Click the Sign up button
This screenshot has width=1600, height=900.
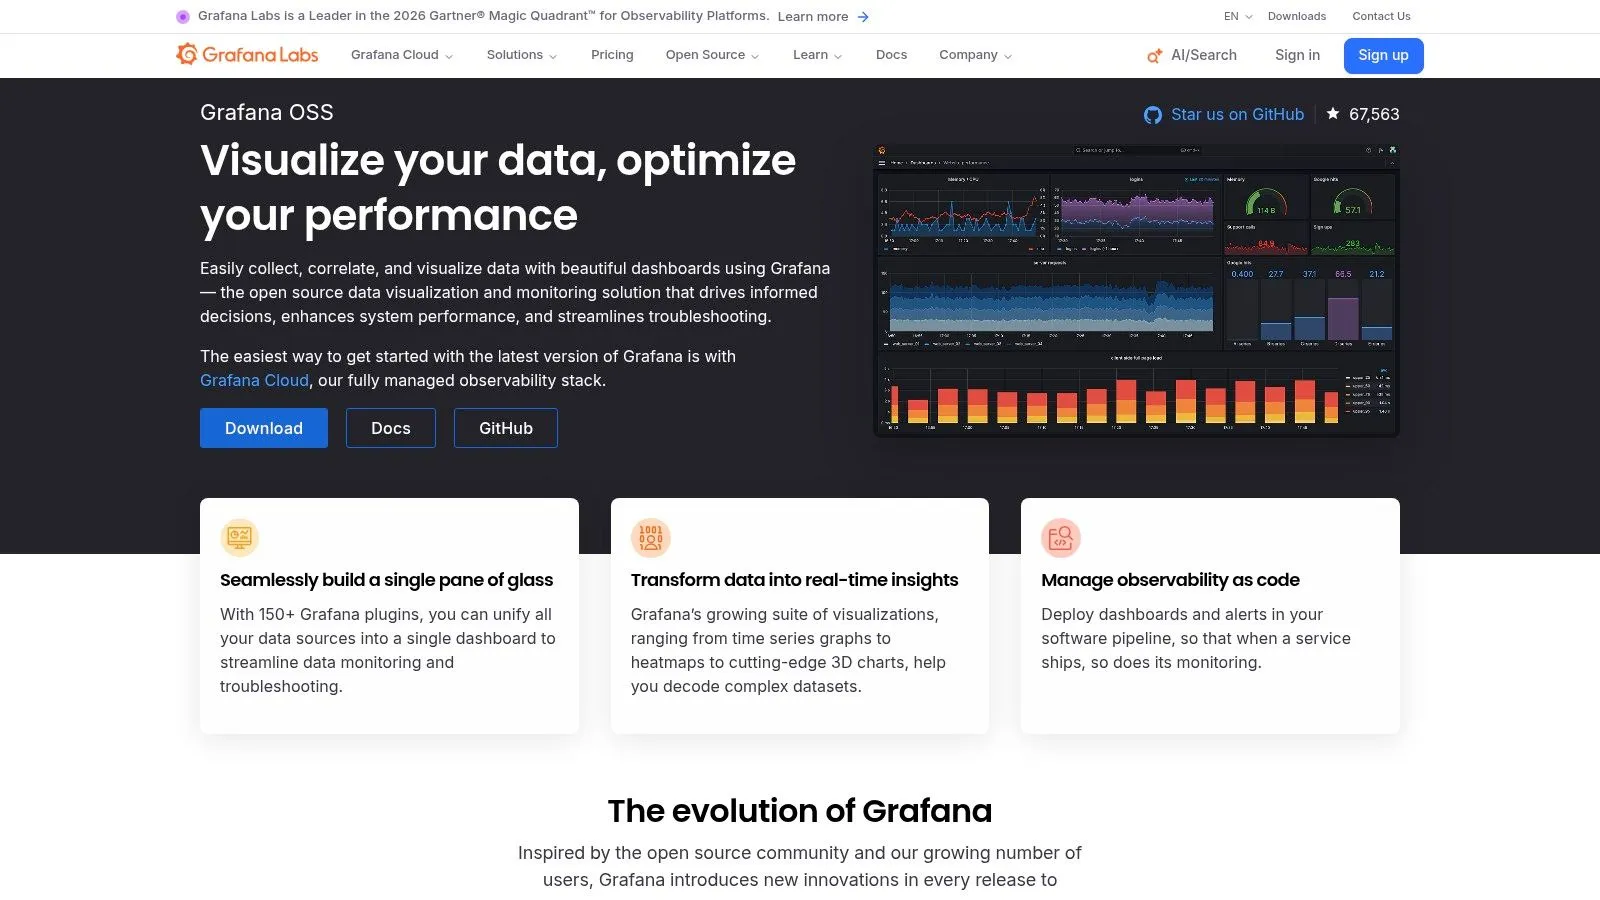[x=1383, y=56]
